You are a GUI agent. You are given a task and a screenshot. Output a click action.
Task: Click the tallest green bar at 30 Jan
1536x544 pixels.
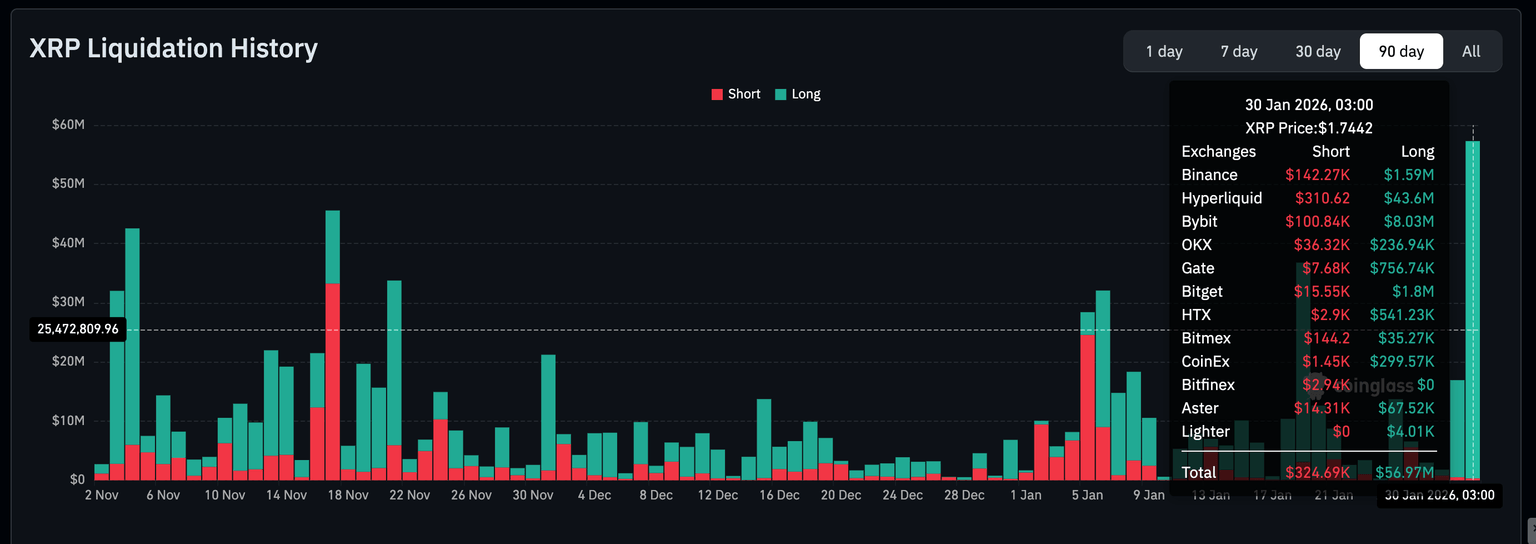tap(1473, 300)
